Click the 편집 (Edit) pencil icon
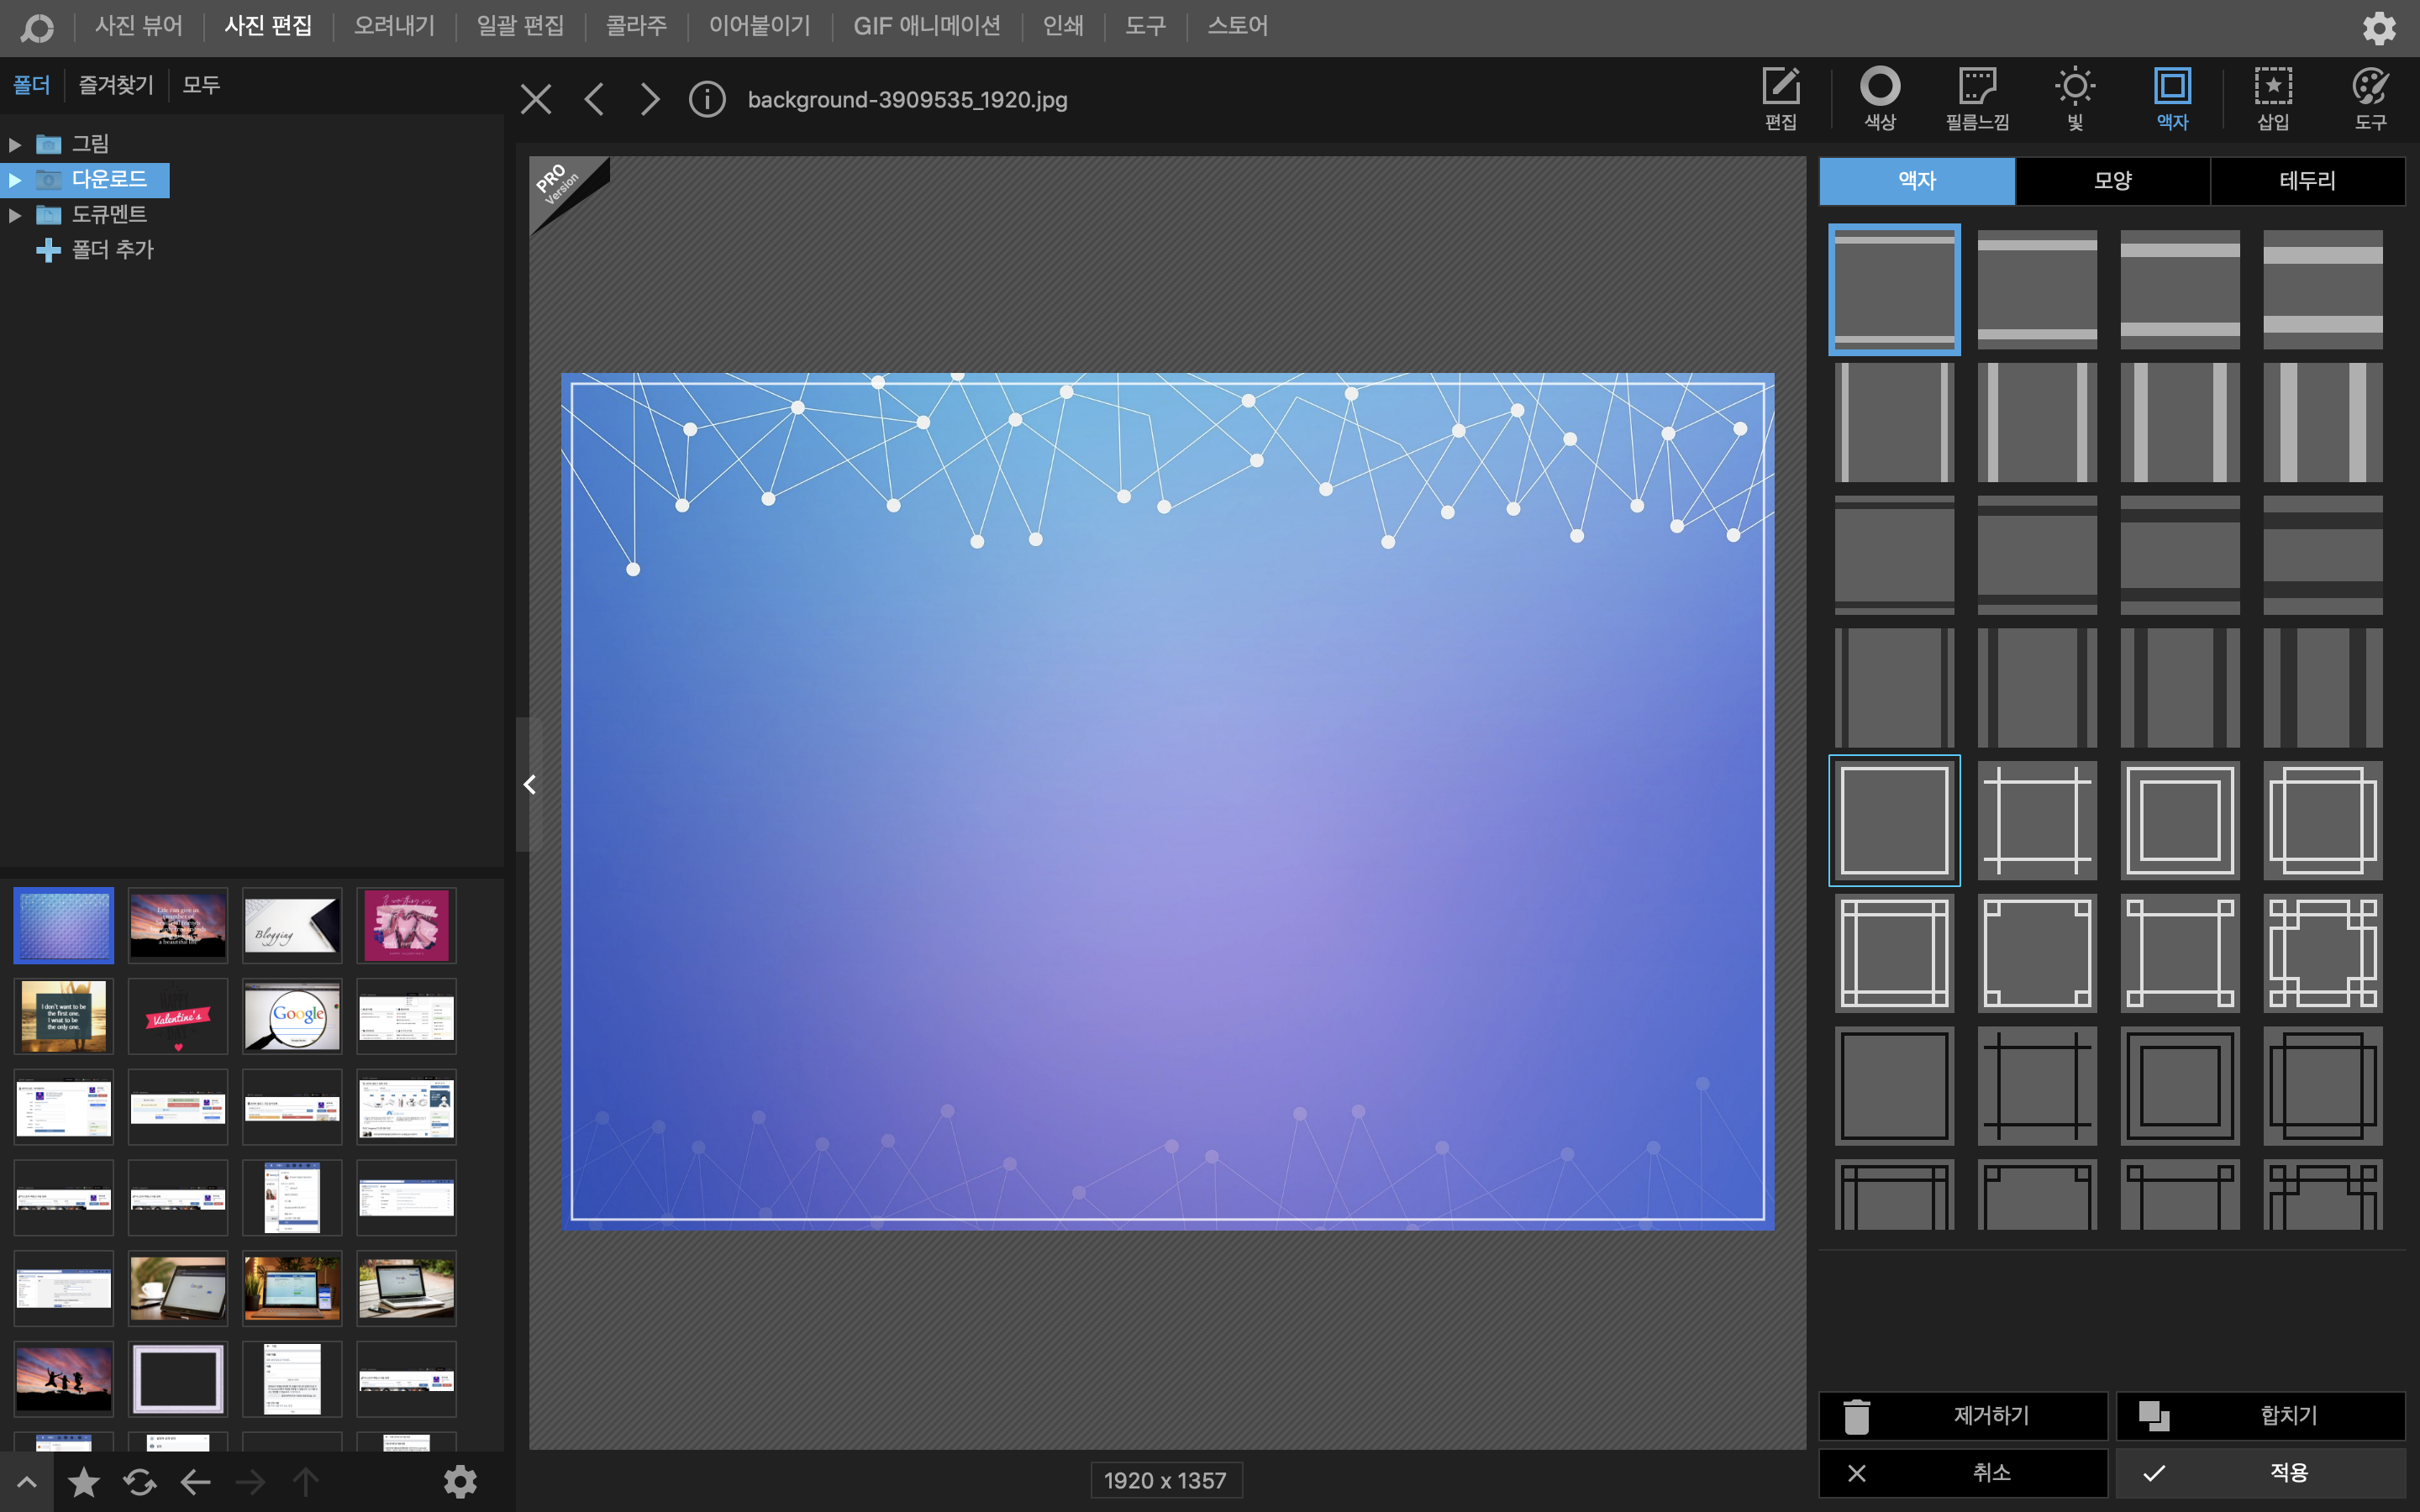Viewport: 2420px width, 1512px height. pos(1780,97)
